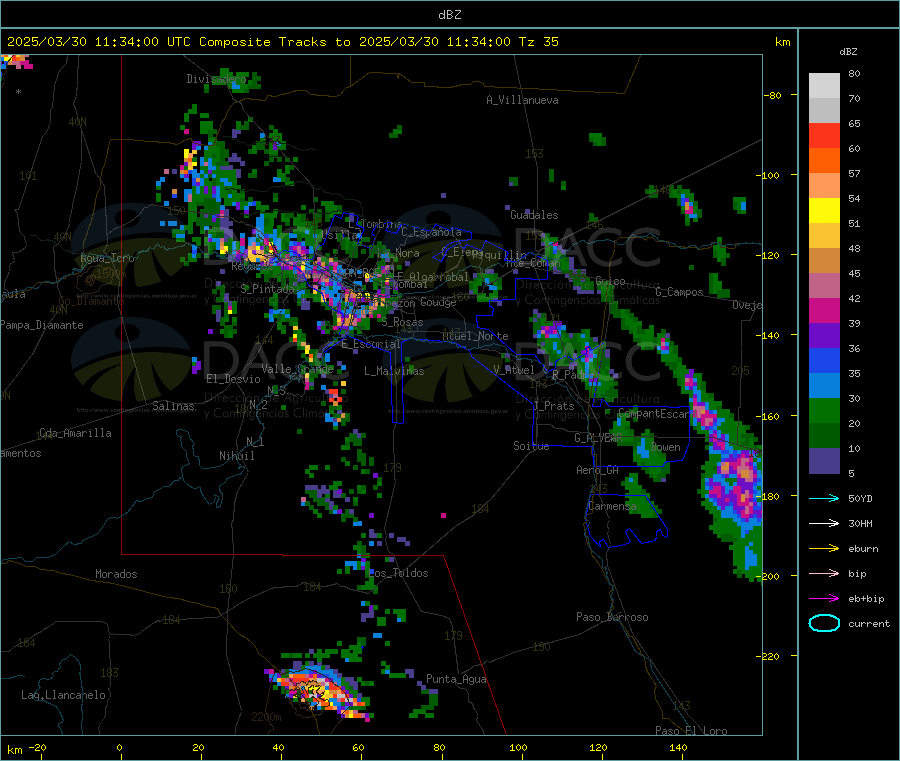Click the '0' tick on the horizontal km axis
Screen dimensions: 900x761
(x=119, y=747)
